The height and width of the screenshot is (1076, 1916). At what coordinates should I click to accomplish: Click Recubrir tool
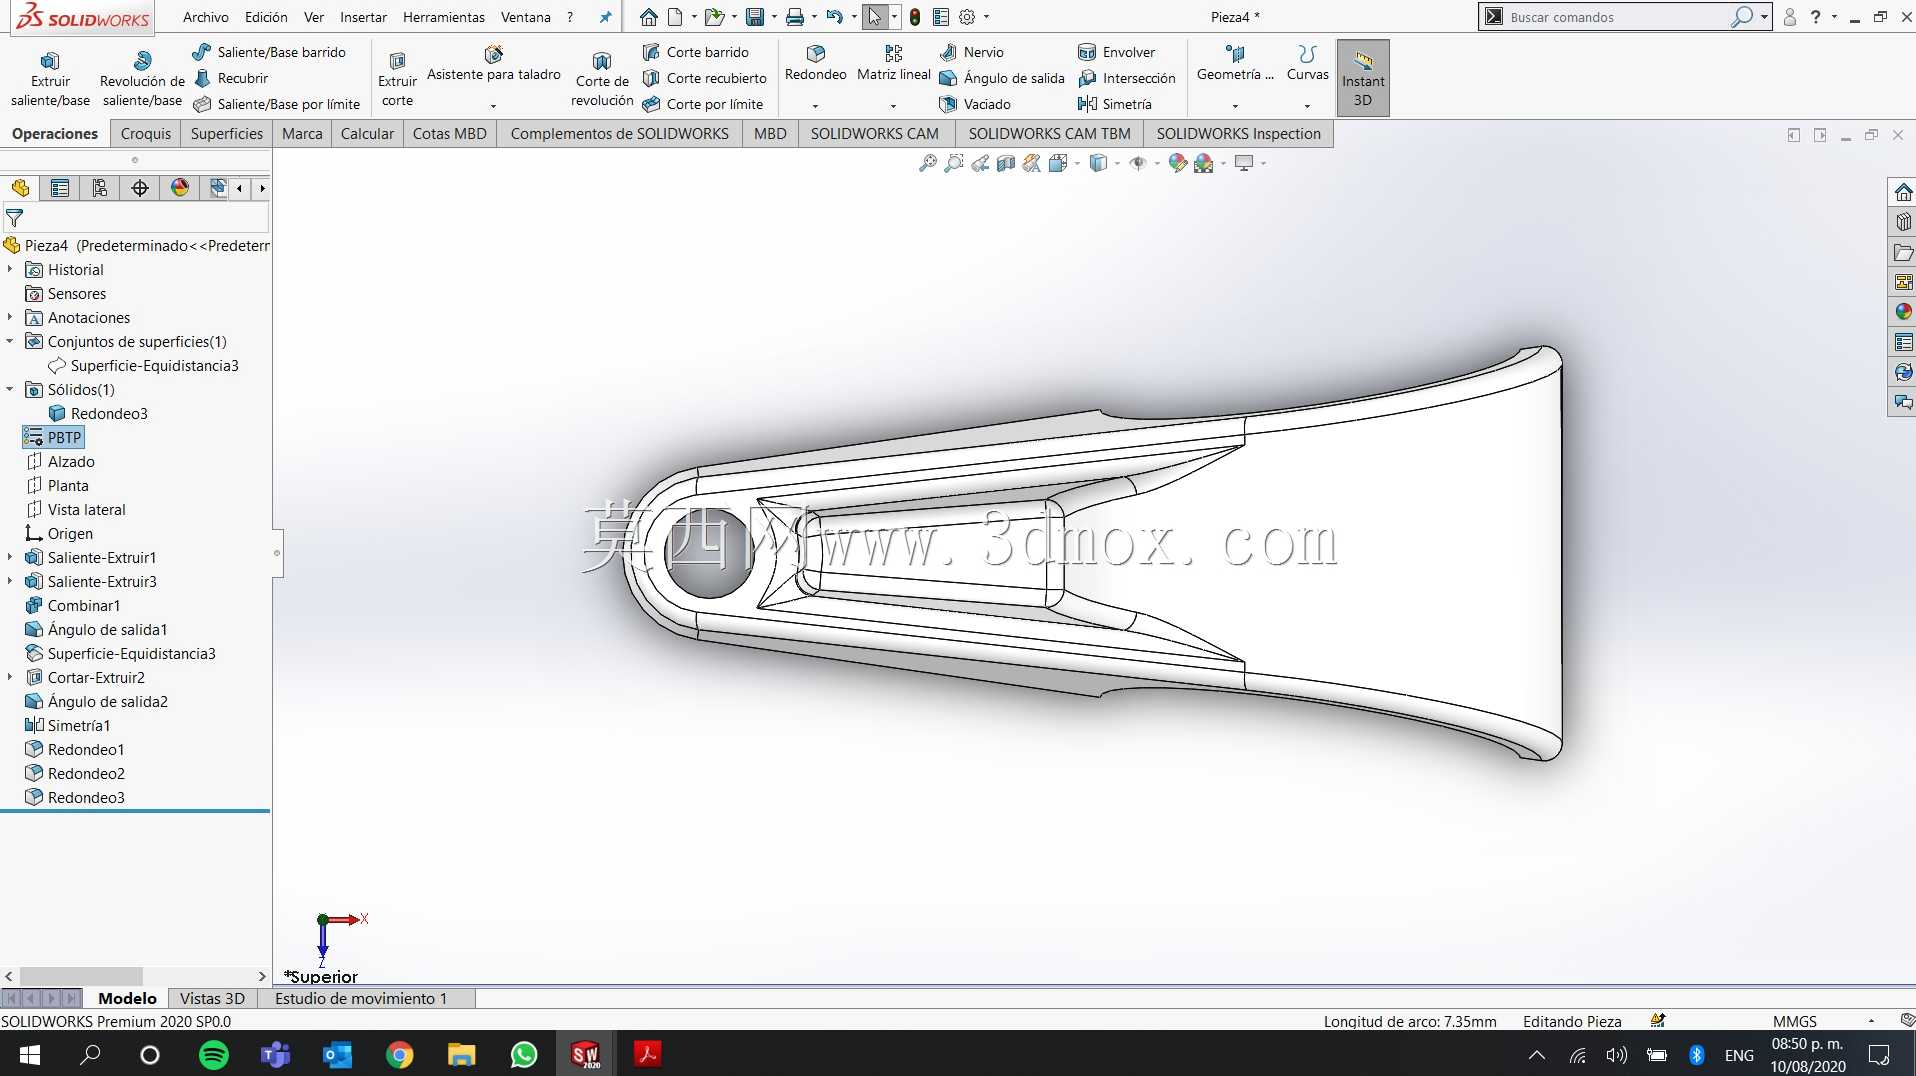pyautogui.click(x=231, y=78)
